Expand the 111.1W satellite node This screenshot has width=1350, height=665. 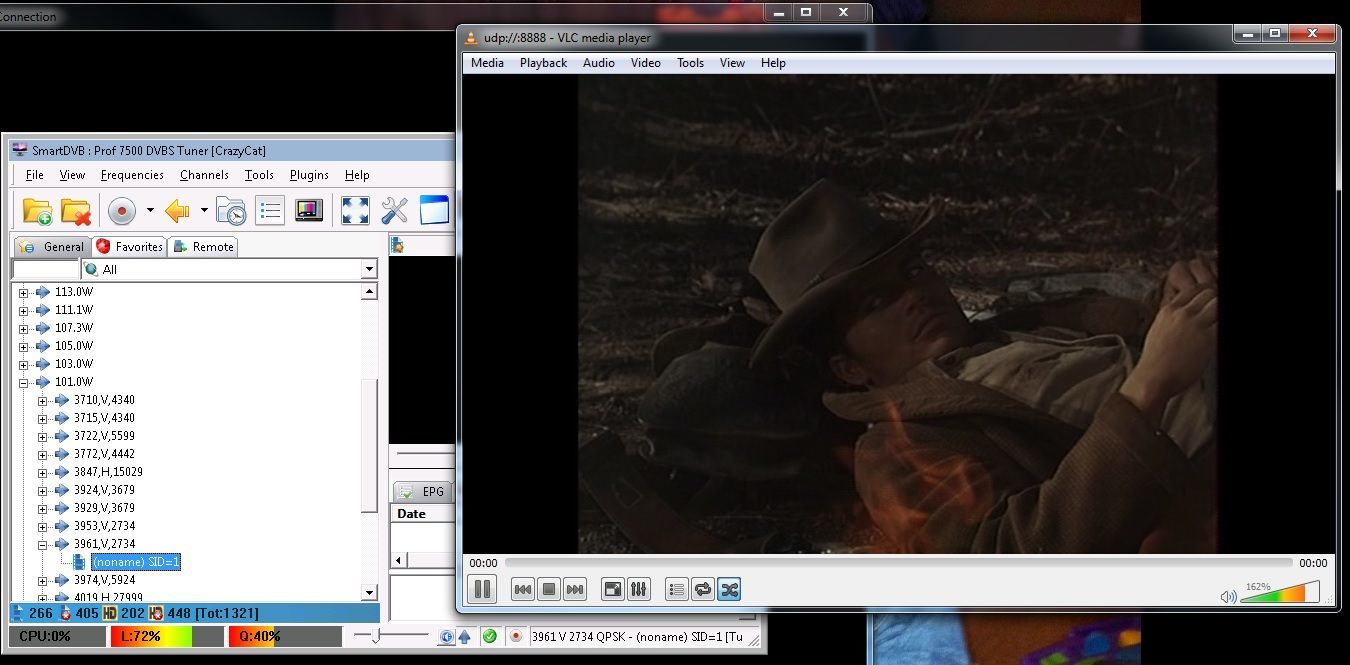tap(23, 310)
